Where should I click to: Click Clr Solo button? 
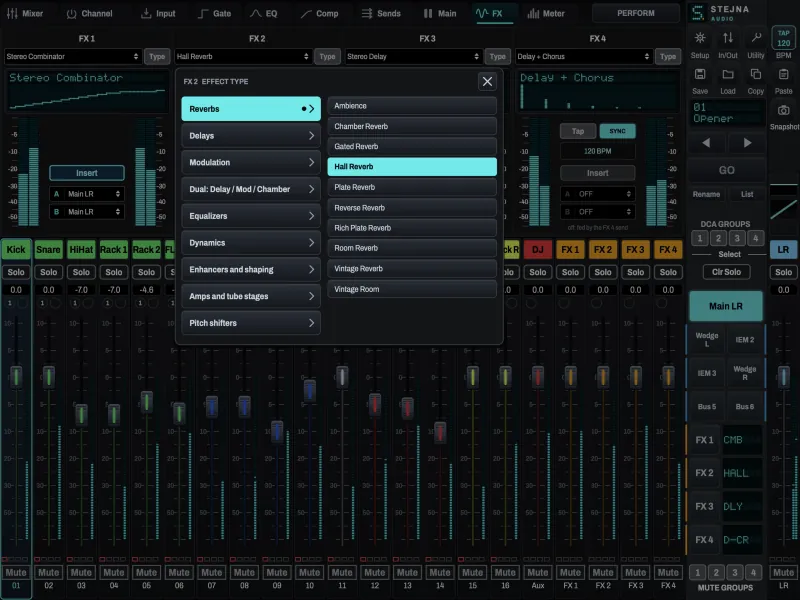pyautogui.click(x=727, y=272)
